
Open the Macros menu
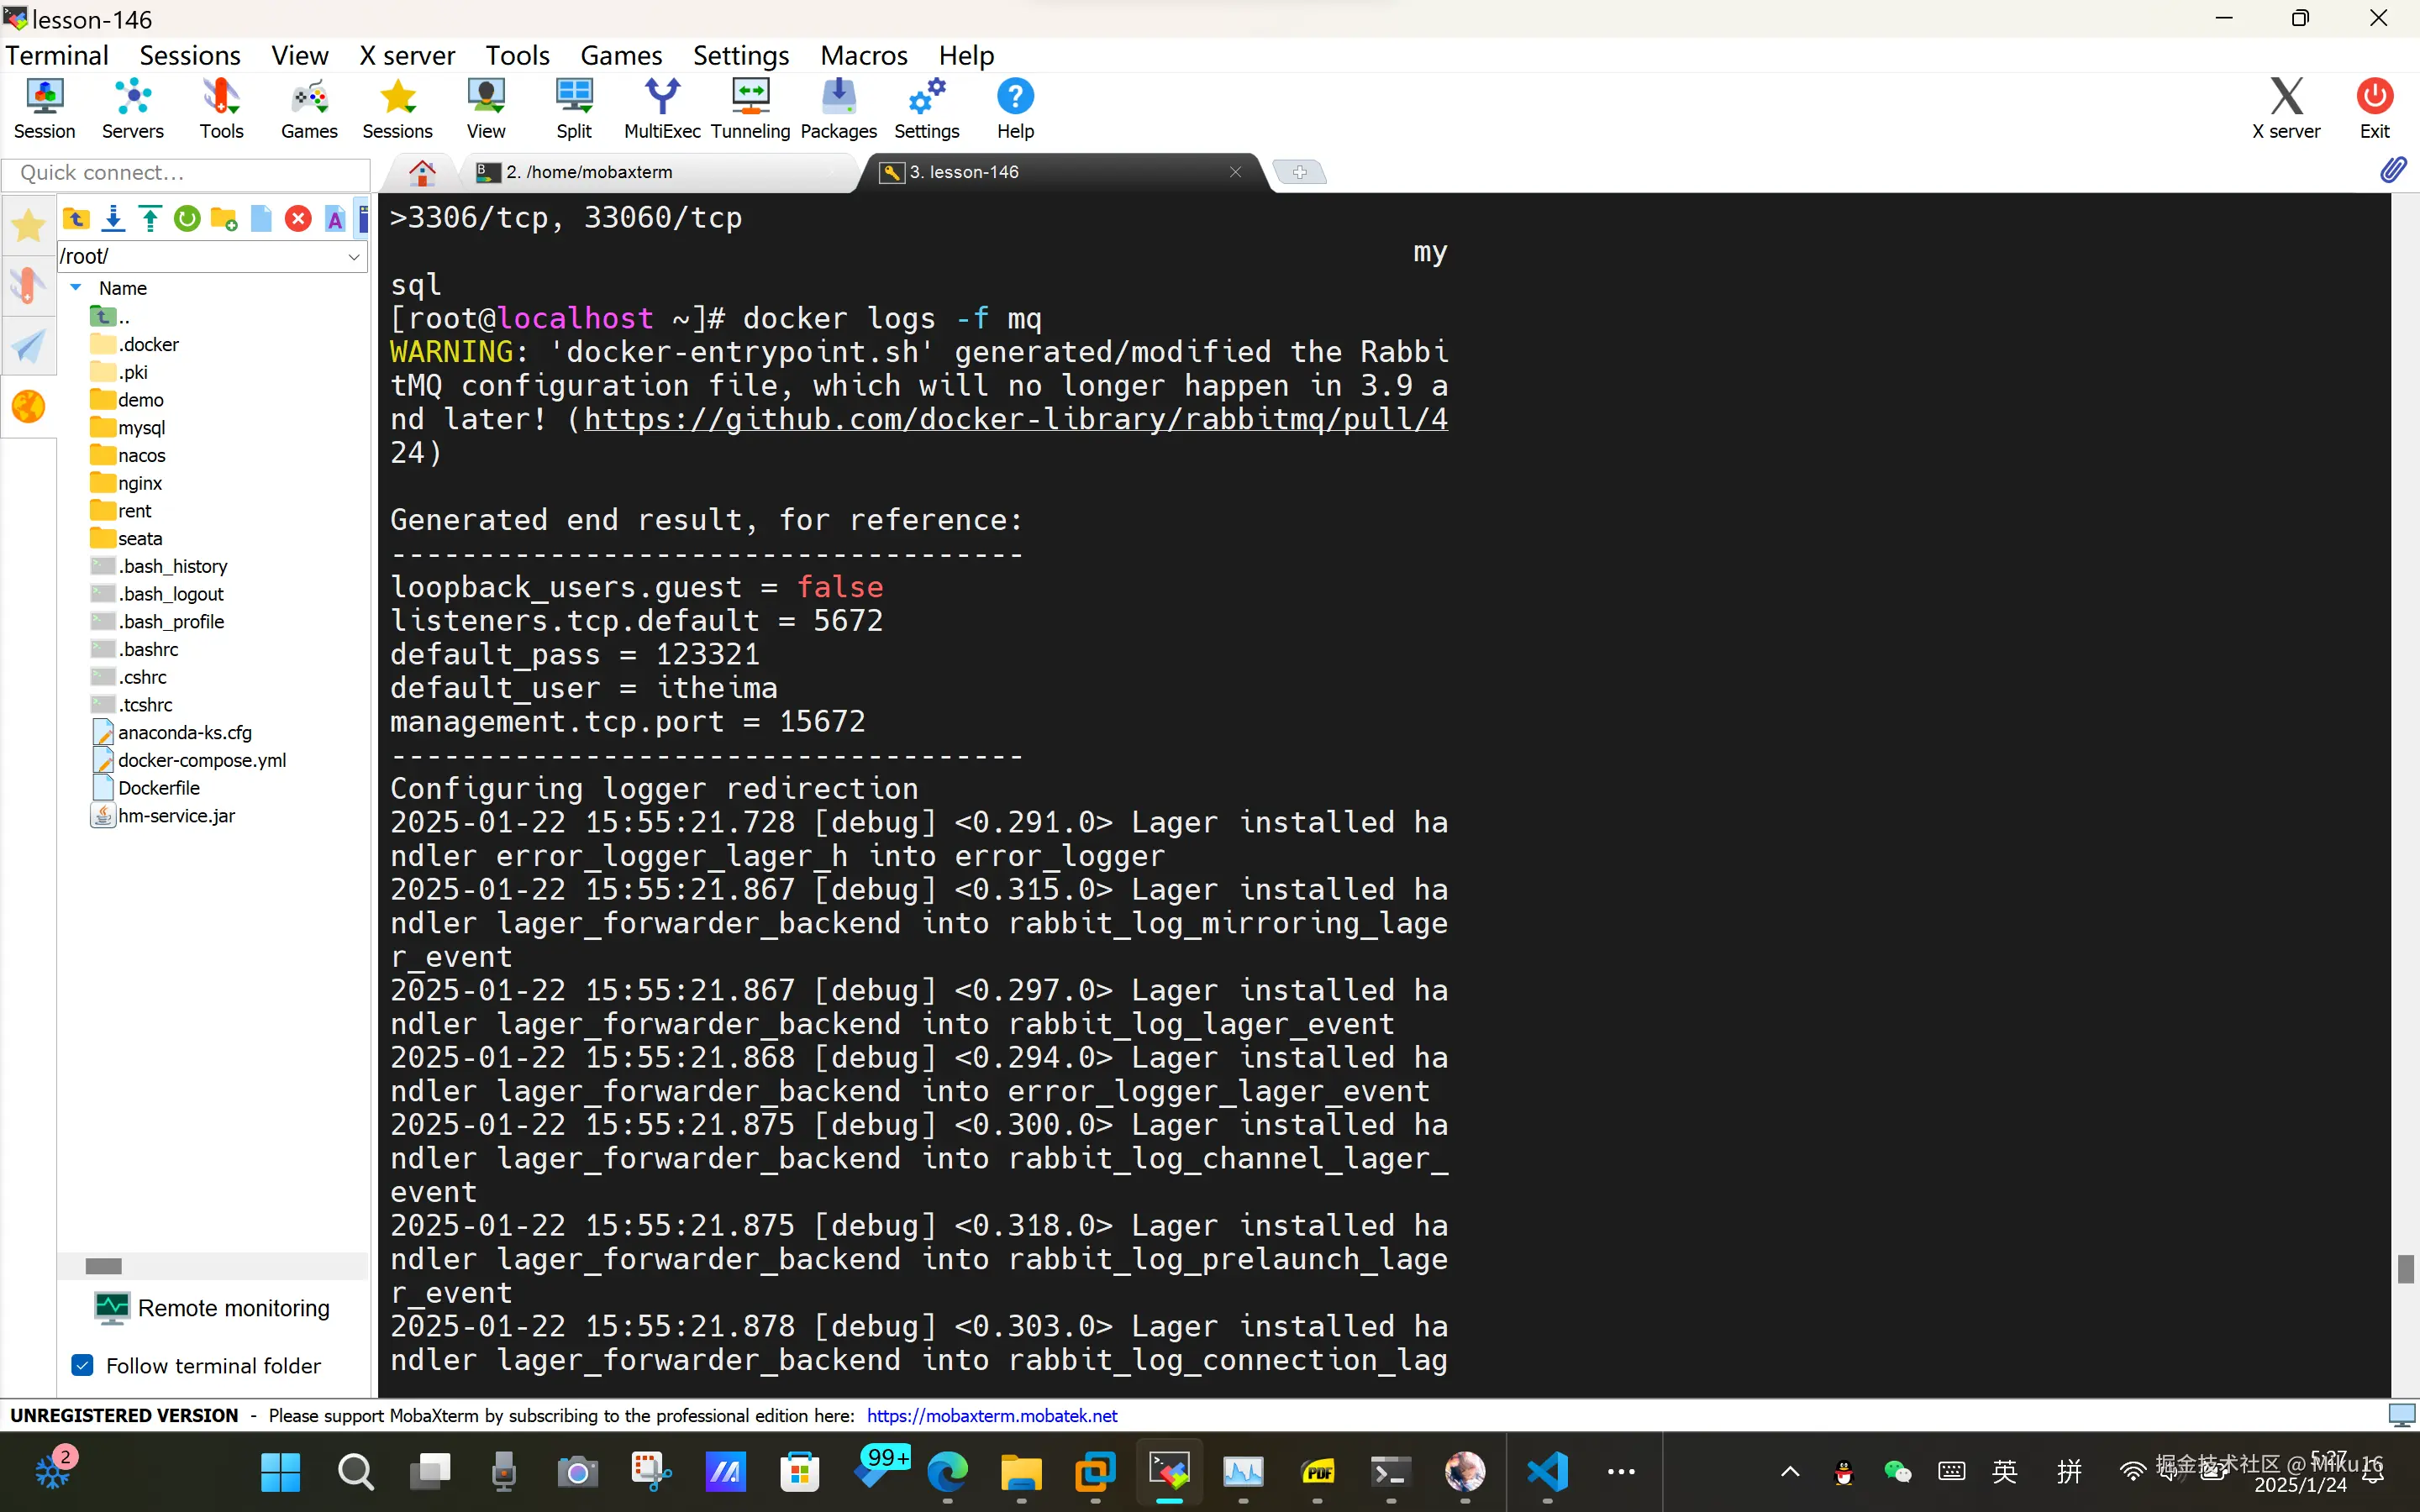point(863,55)
